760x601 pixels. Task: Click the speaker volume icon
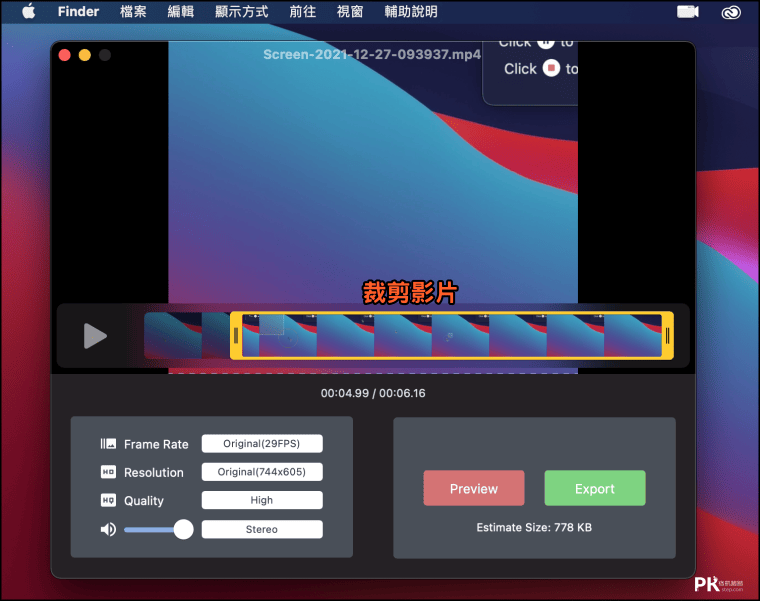108,529
